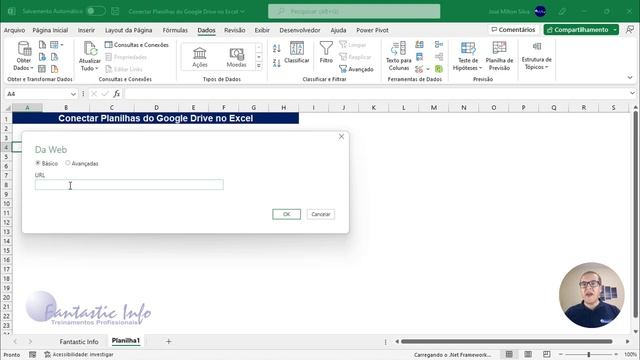Viewport: 640px width, 360px height.
Task: Click Cancelar in the Da Web dialog
Action: tap(321, 214)
